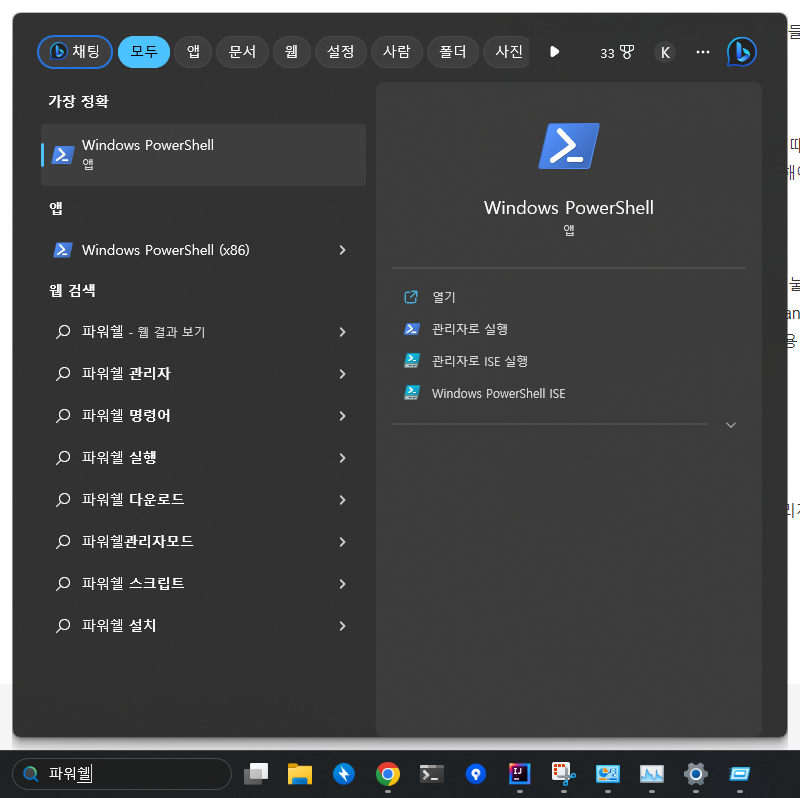Expand arrow for 파워쉘 다운로드
The height and width of the screenshot is (798, 800).
[x=342, y=500]
